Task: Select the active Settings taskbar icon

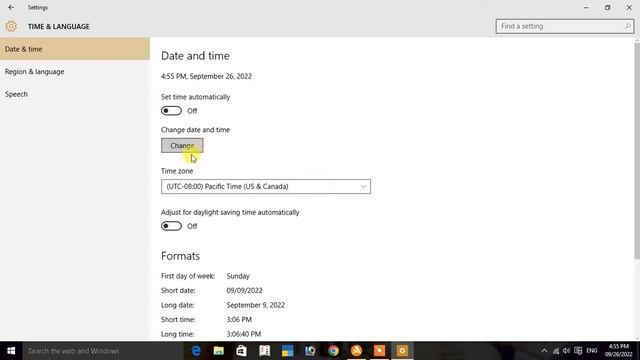Action: (x=402, y=351)
